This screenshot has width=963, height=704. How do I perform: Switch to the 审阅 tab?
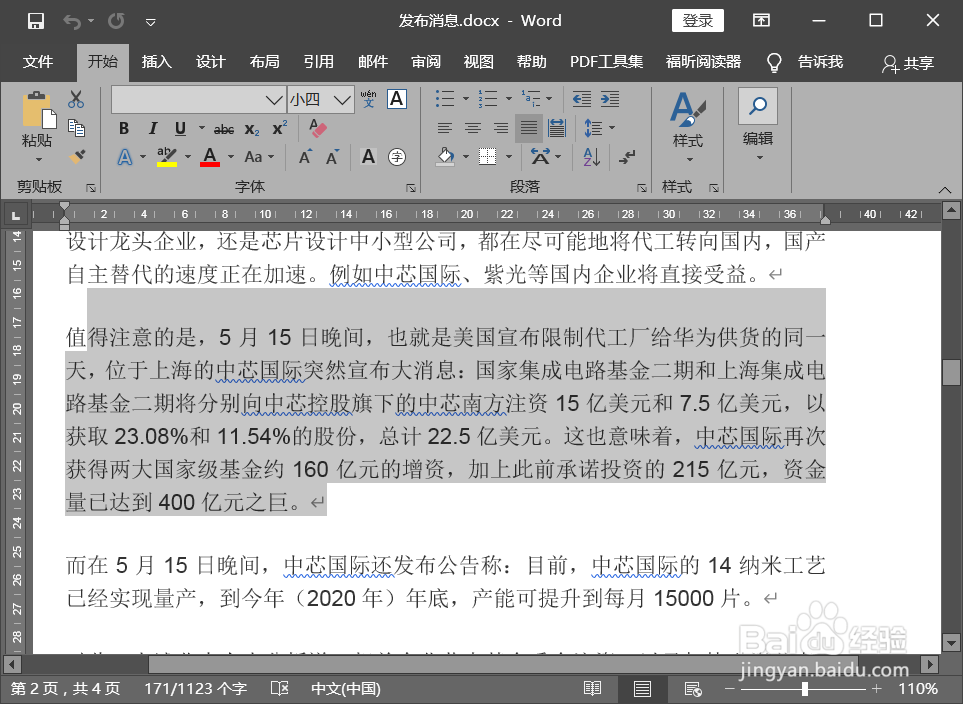click(x=426, y=62)
